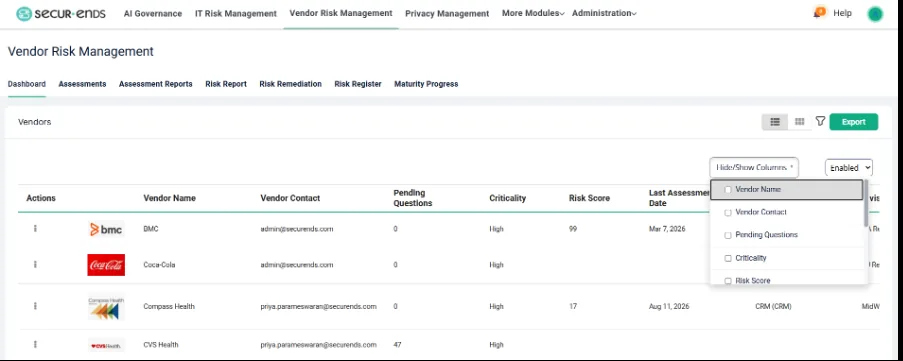Select the Assessment Reports tab
The height and width of the screenshot is (361, 903).
pos(155,84)
